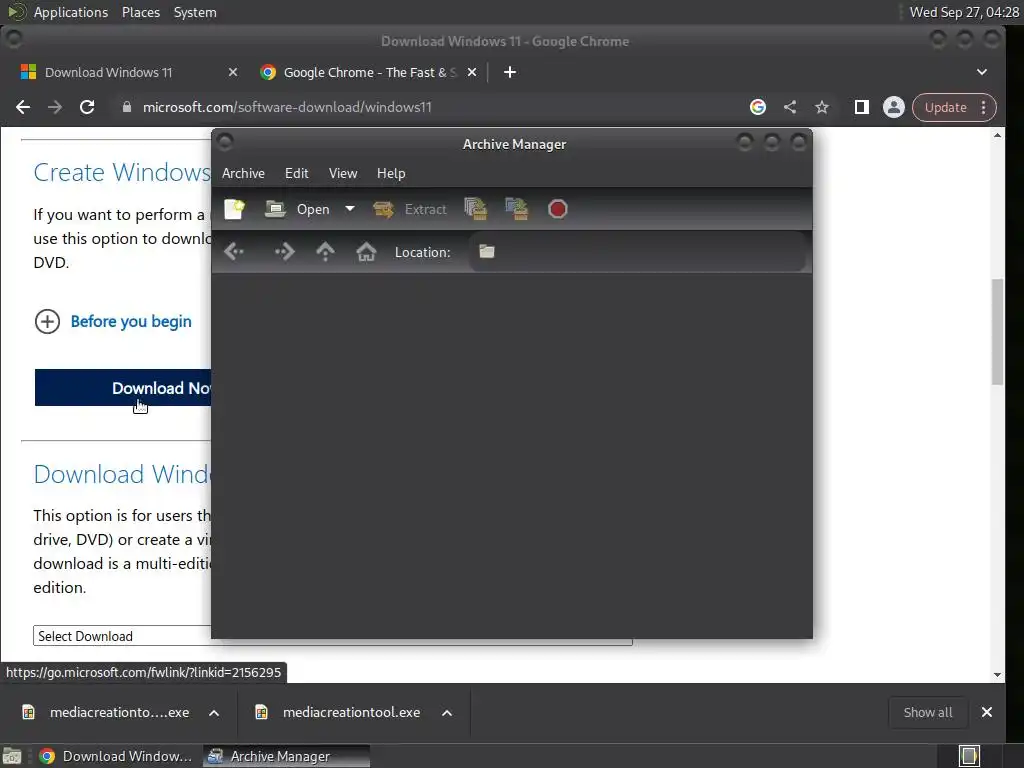Image resolution: width=1024 pixels, height=768 pixels.
Task: Go forward in Chrome
Action: coord(55,107)
